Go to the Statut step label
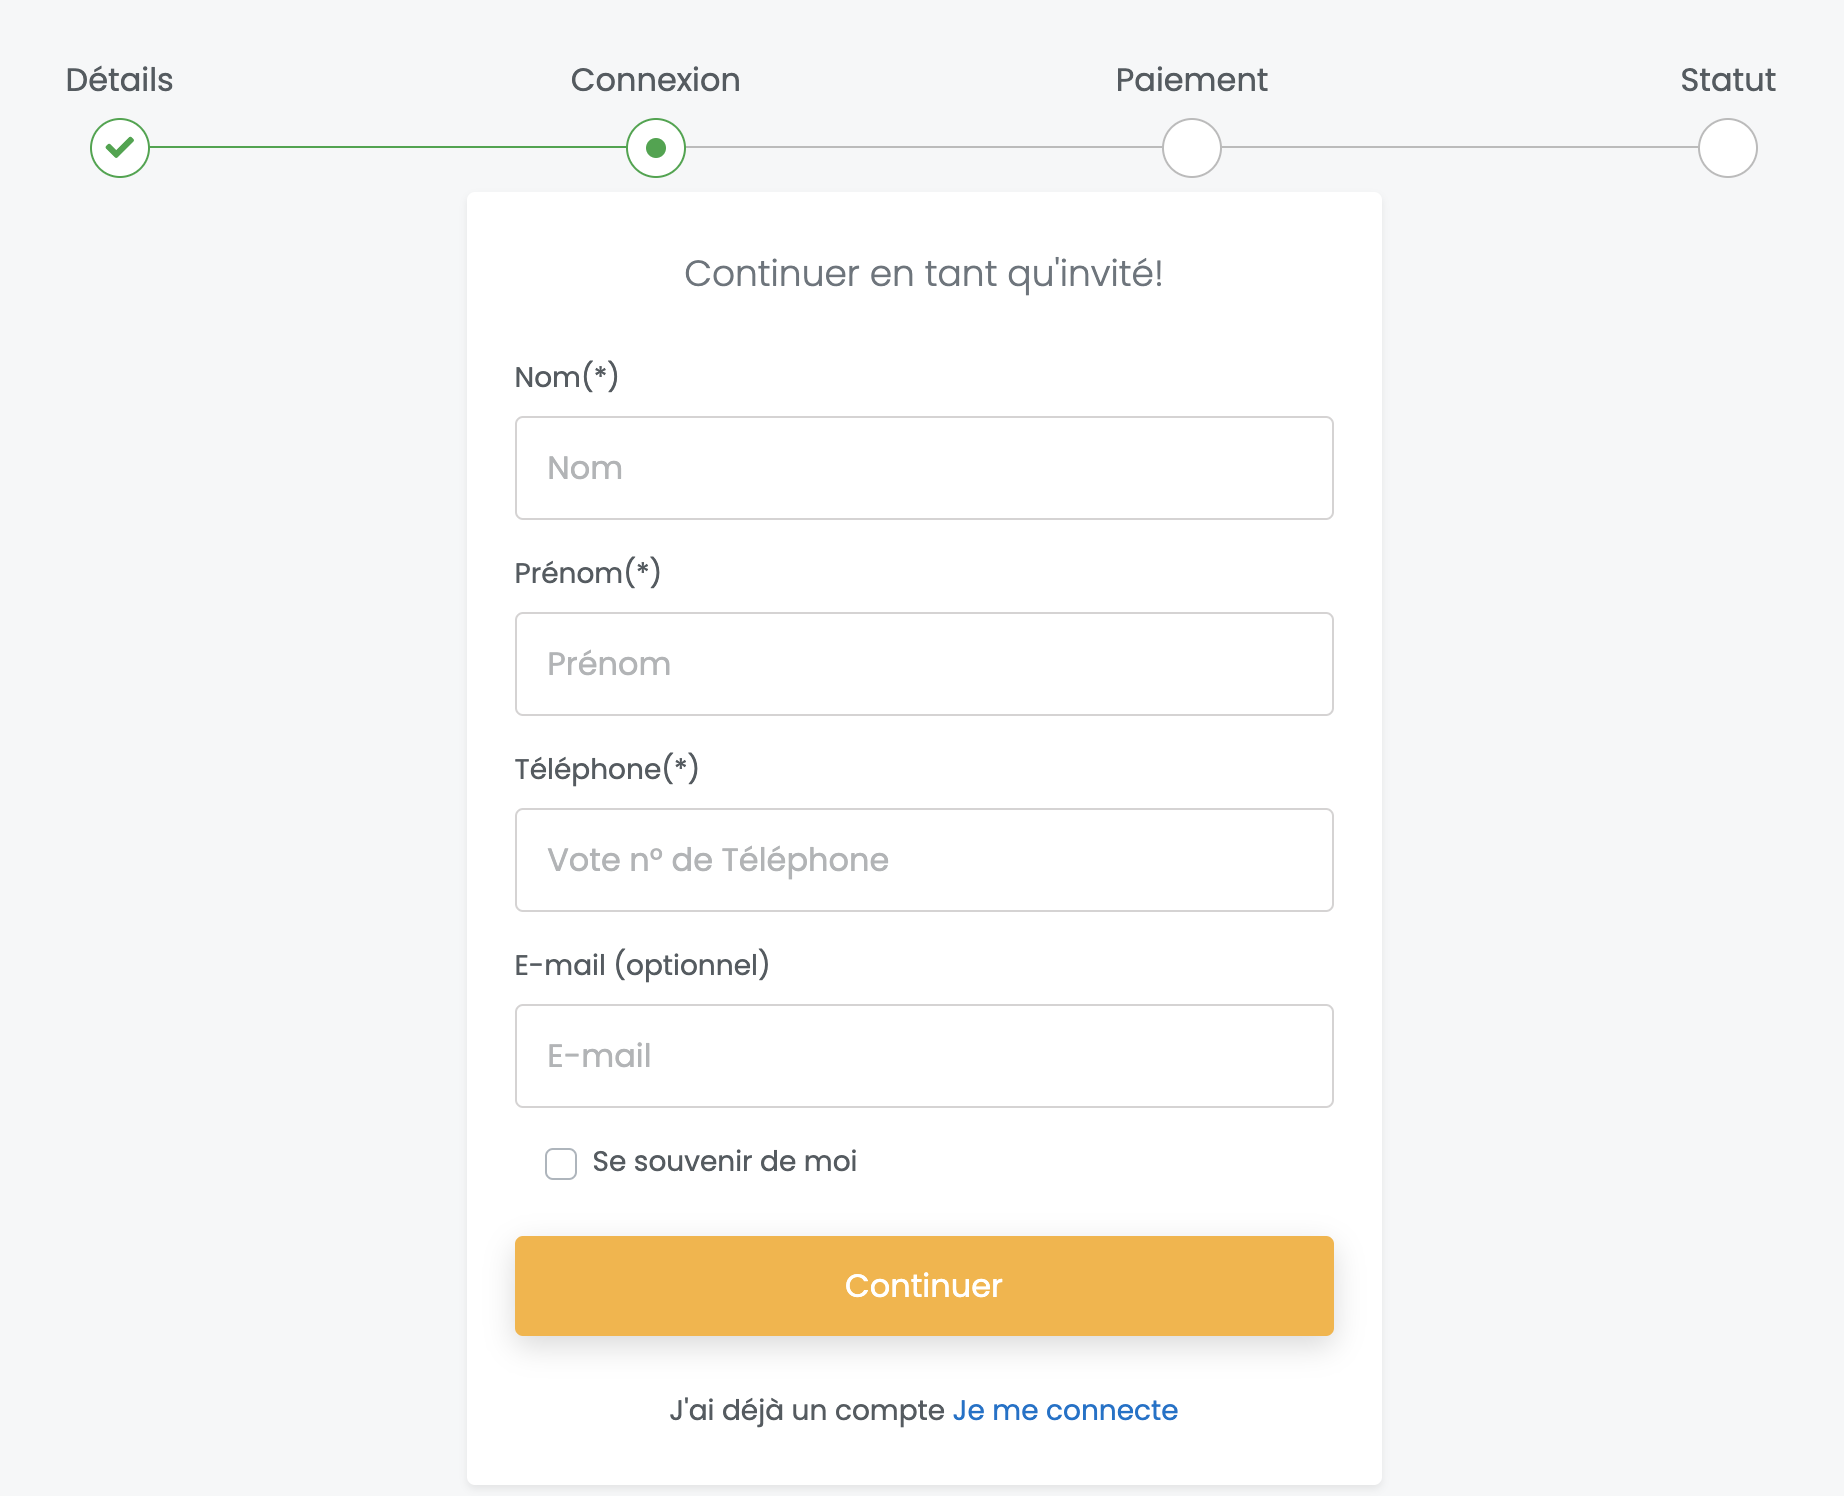The image size is (1844, 1496). (x=1728, y=80)
